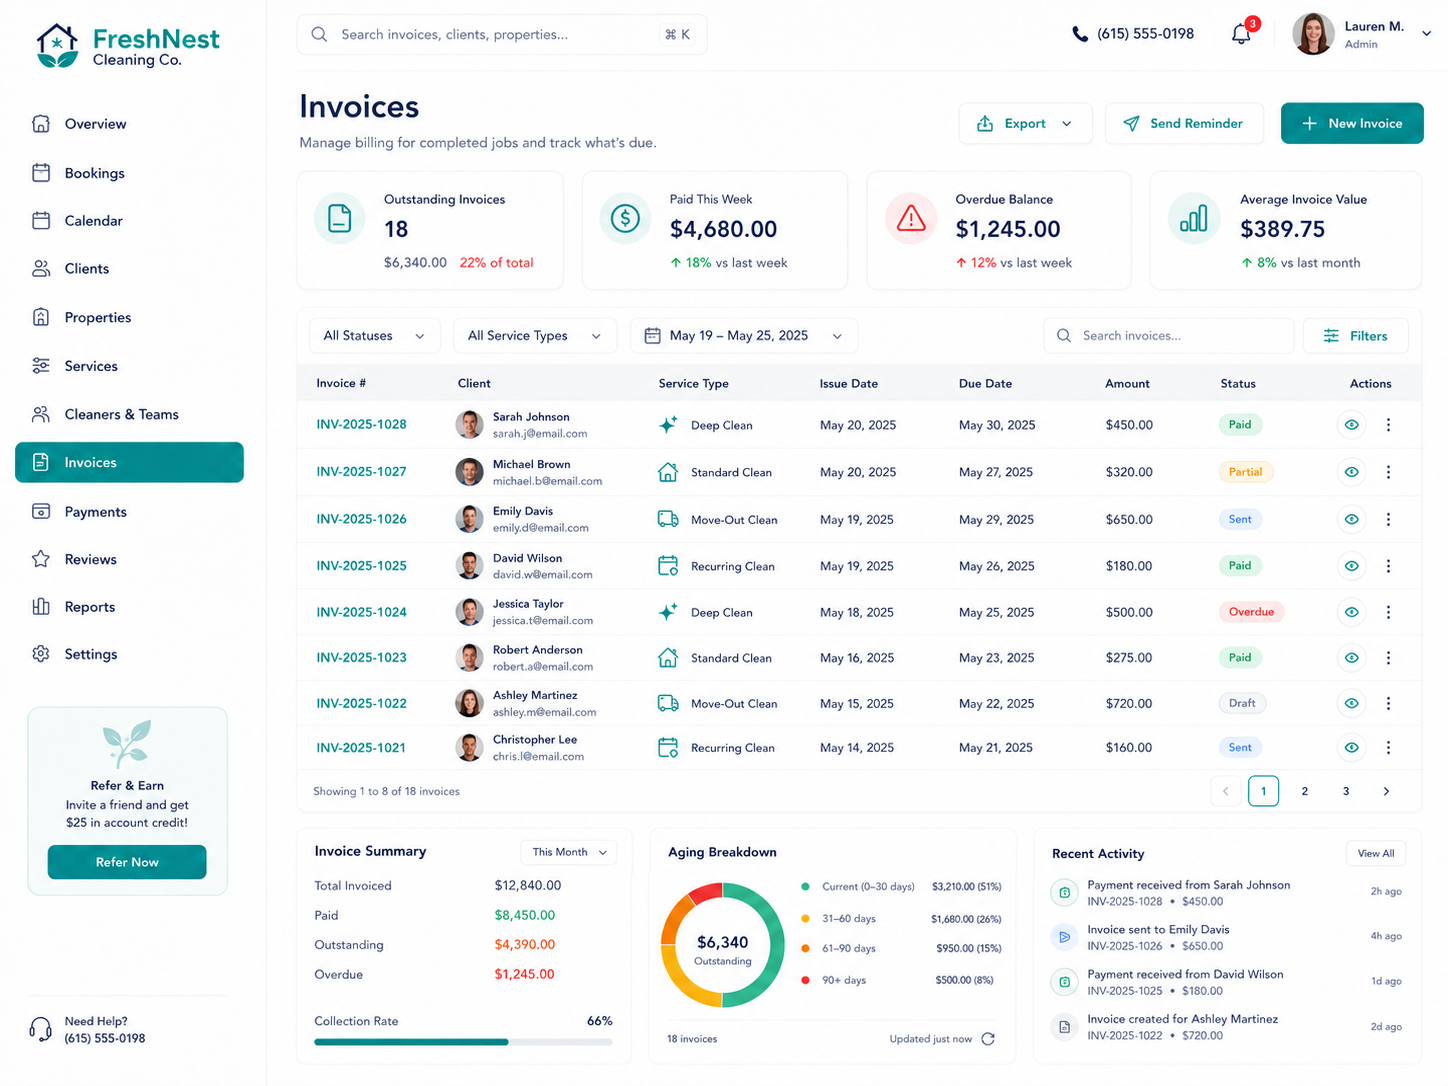
Task: Click the Recurring Clean calendar icon for INV-2025-1025
Action: (668, 566)
